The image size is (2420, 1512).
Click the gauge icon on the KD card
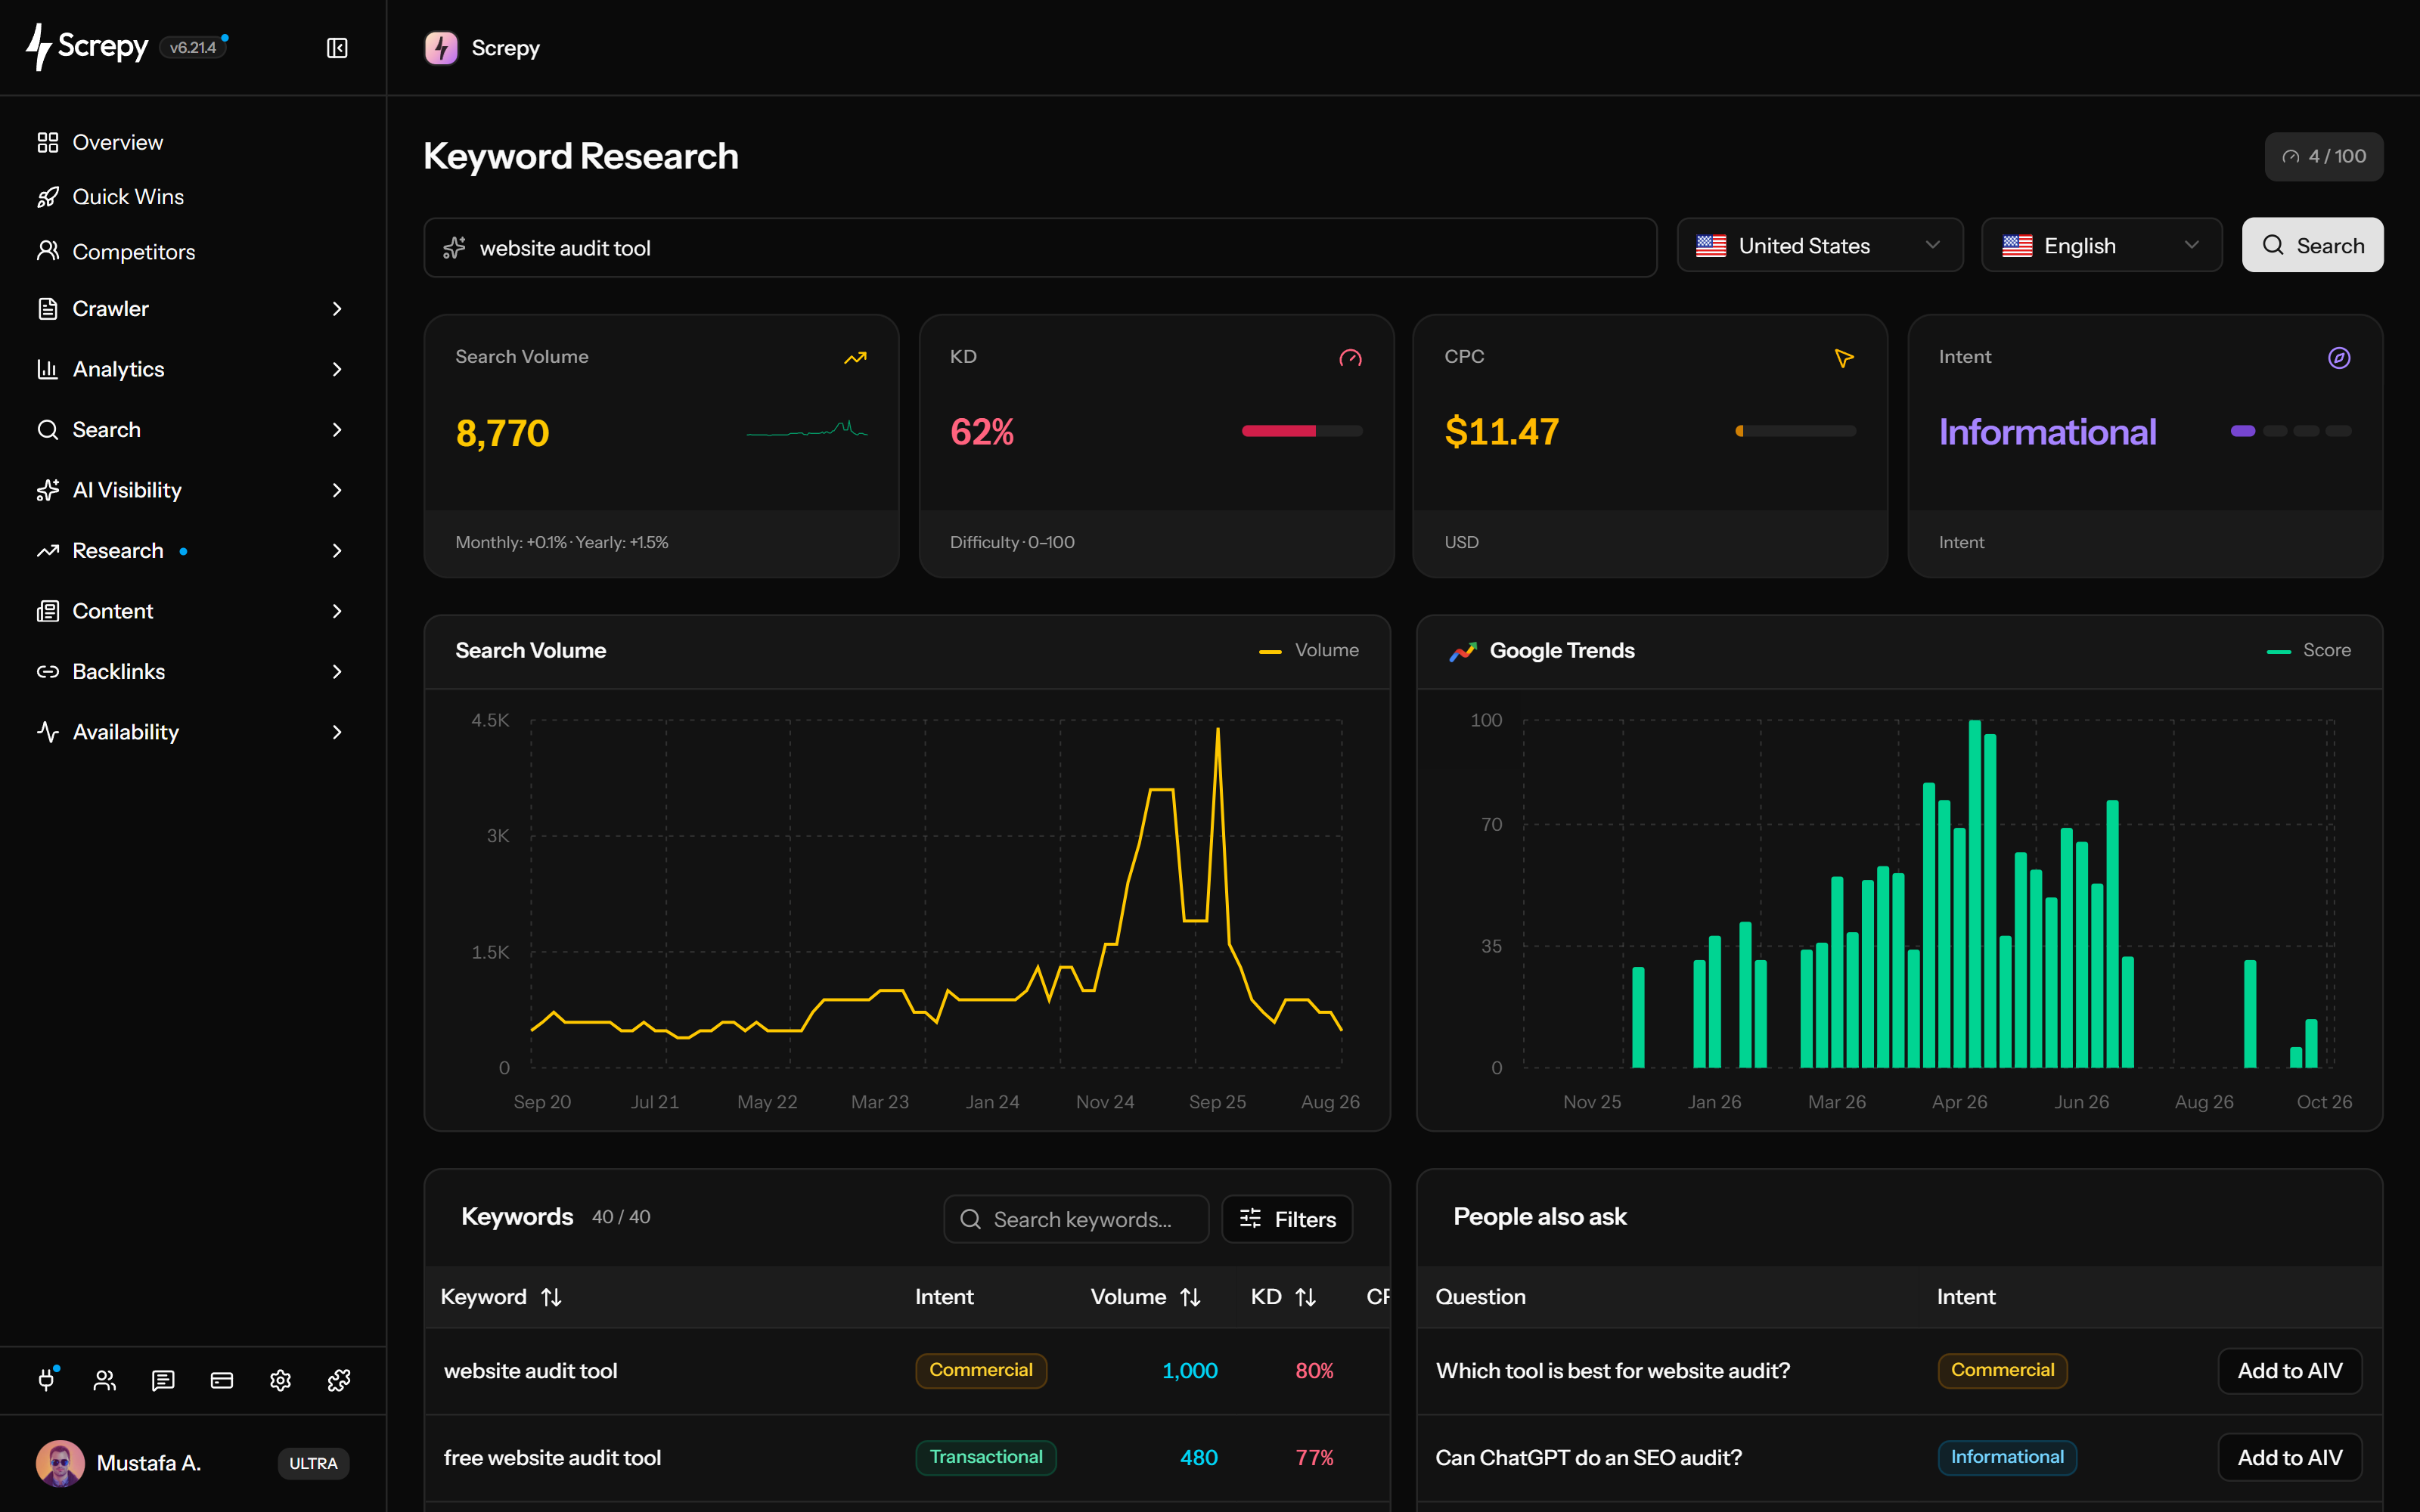(x=1350, y=358)
